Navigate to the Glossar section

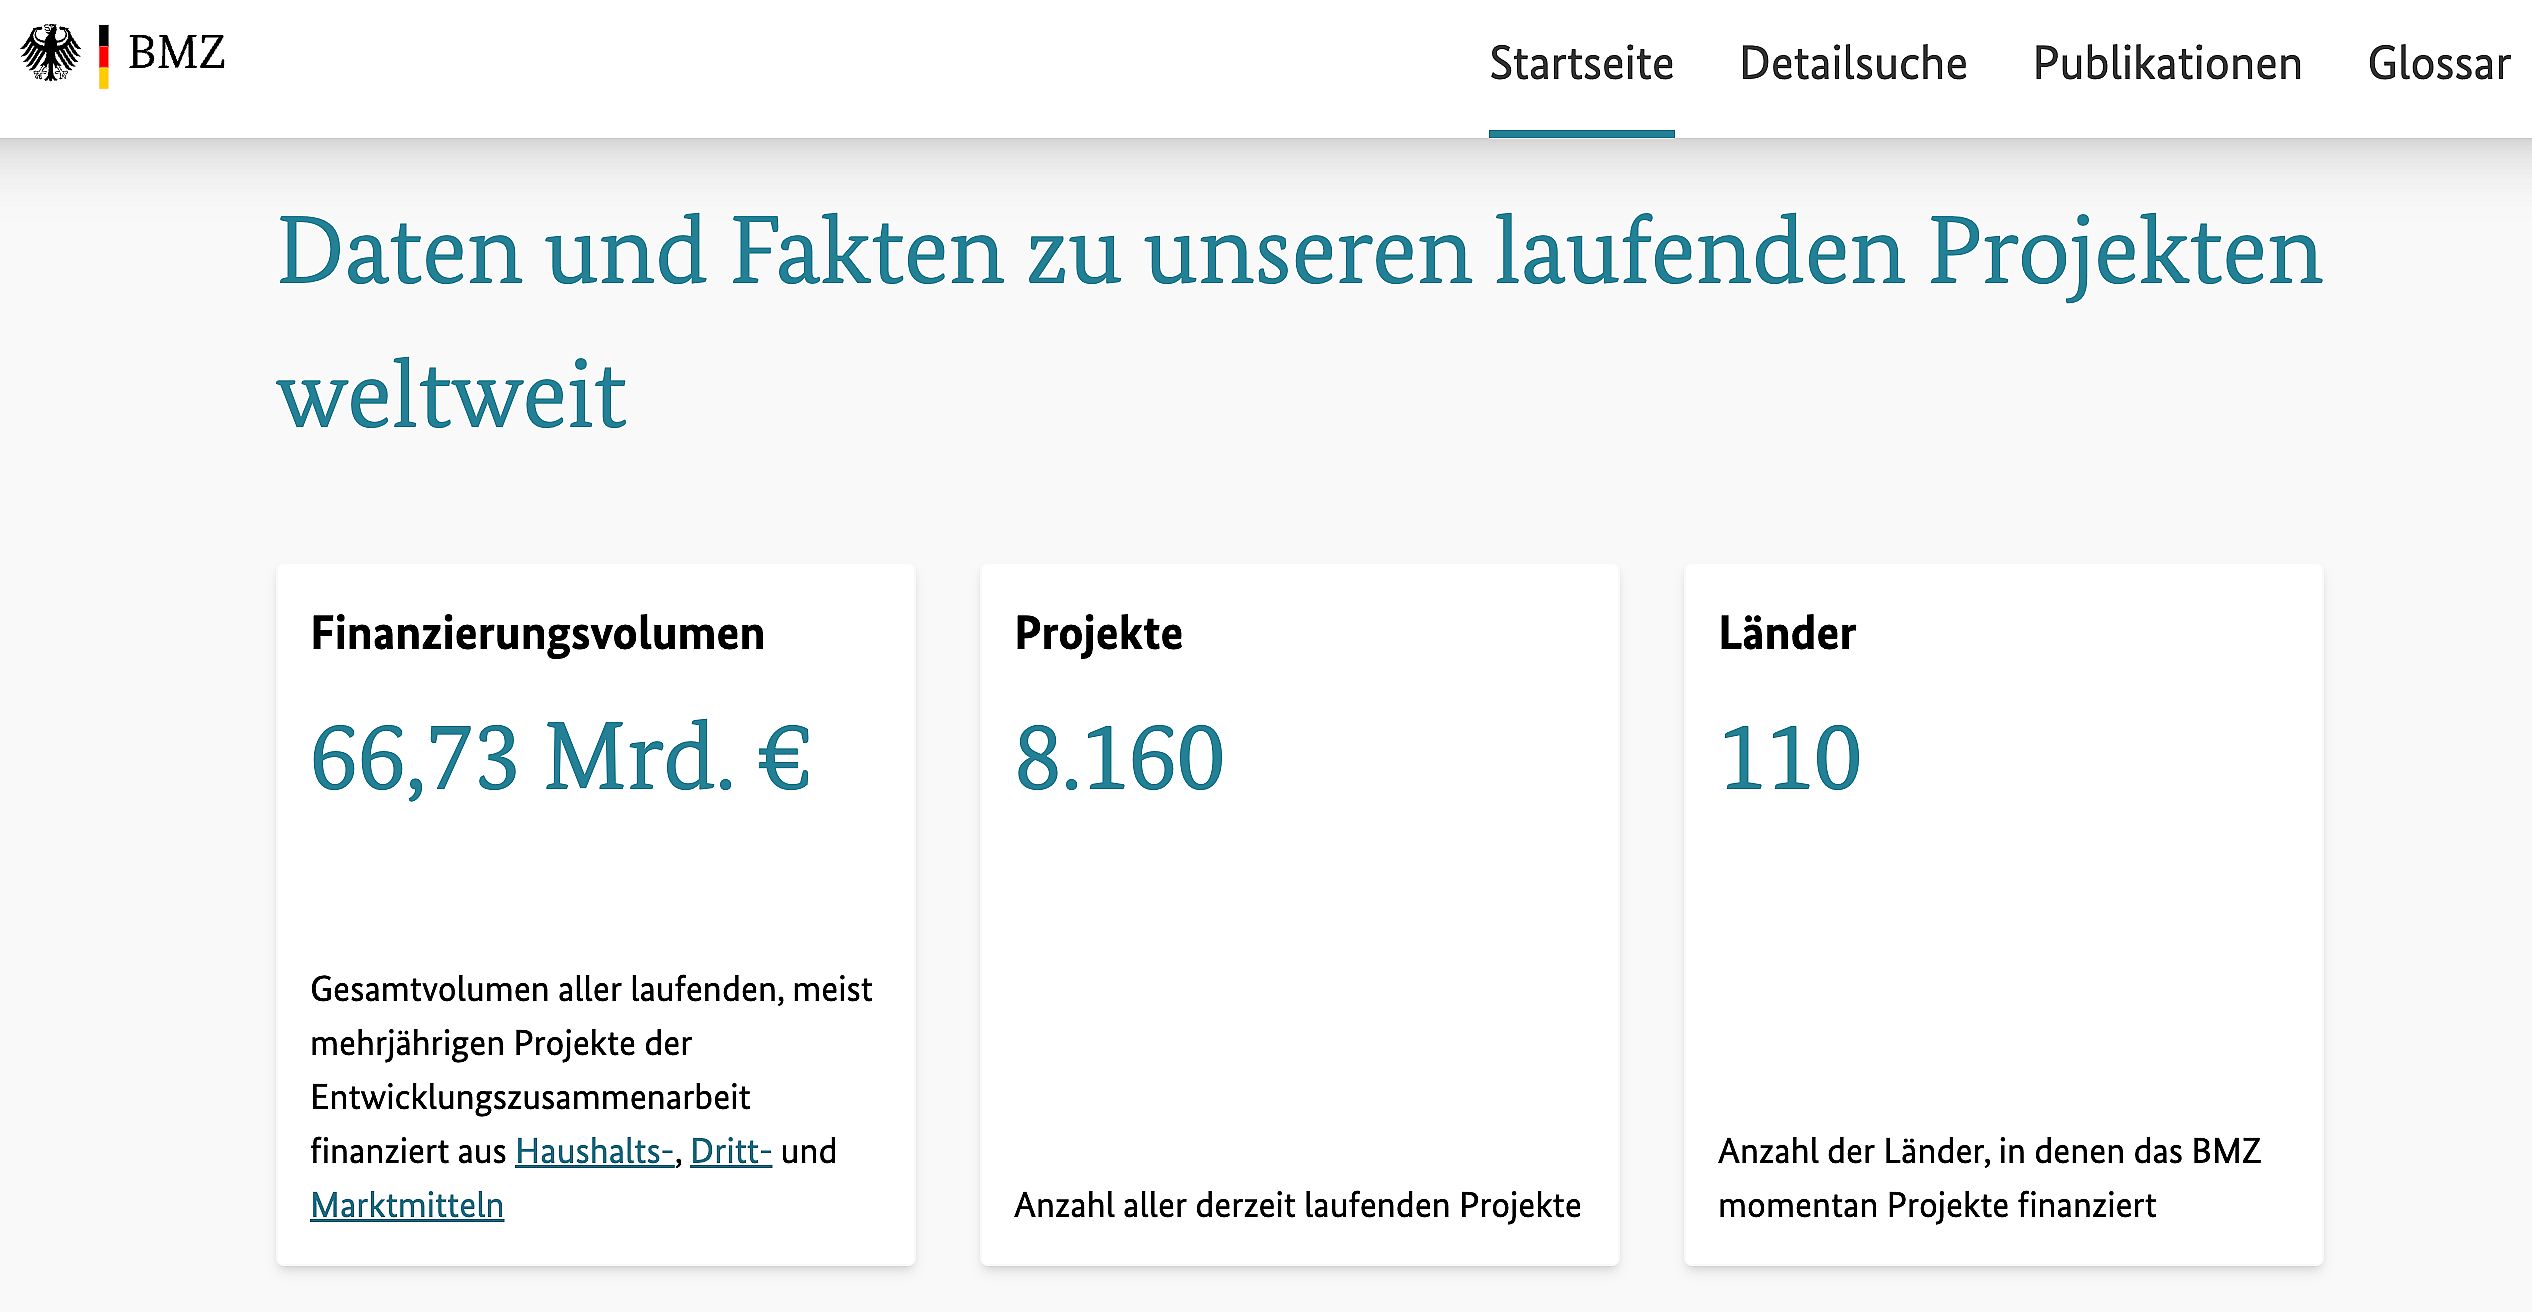[x=2439, y=63]
